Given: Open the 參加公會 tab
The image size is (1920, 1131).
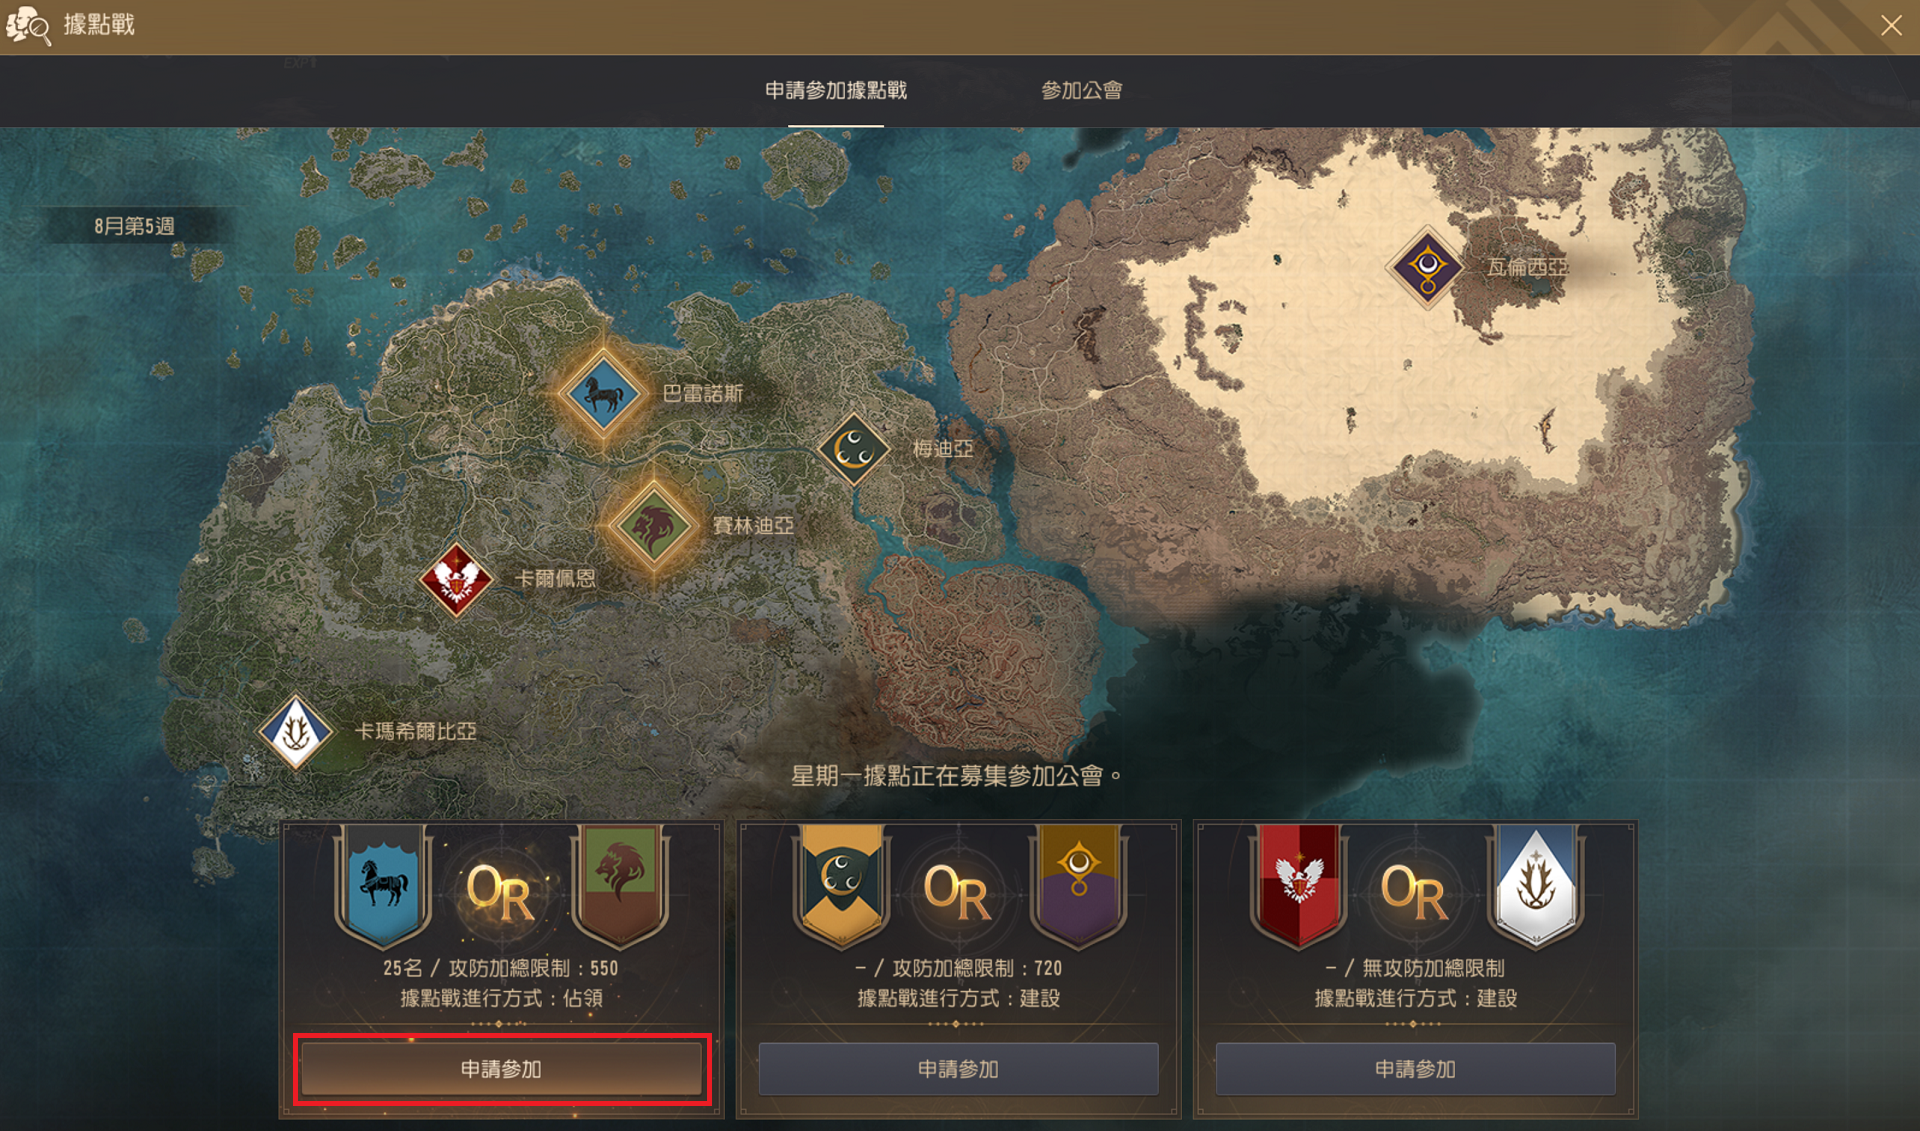Looking at the screenshot, I should click(1082, 91).
